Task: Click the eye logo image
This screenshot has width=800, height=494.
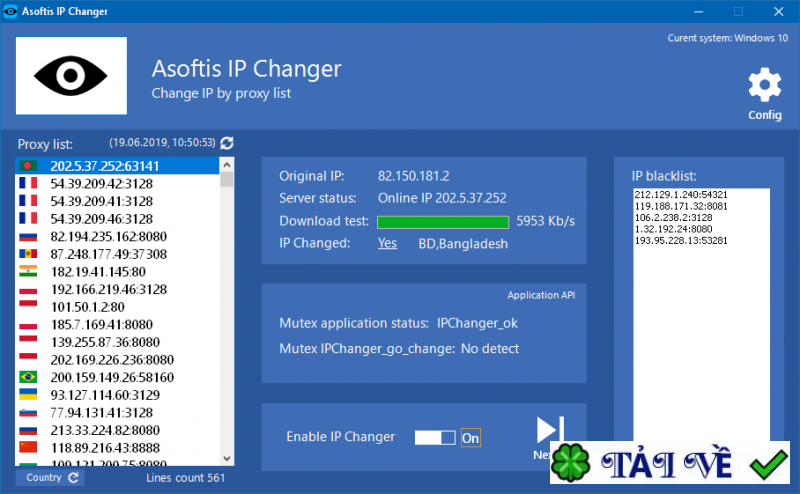Action: pos(71,76)
